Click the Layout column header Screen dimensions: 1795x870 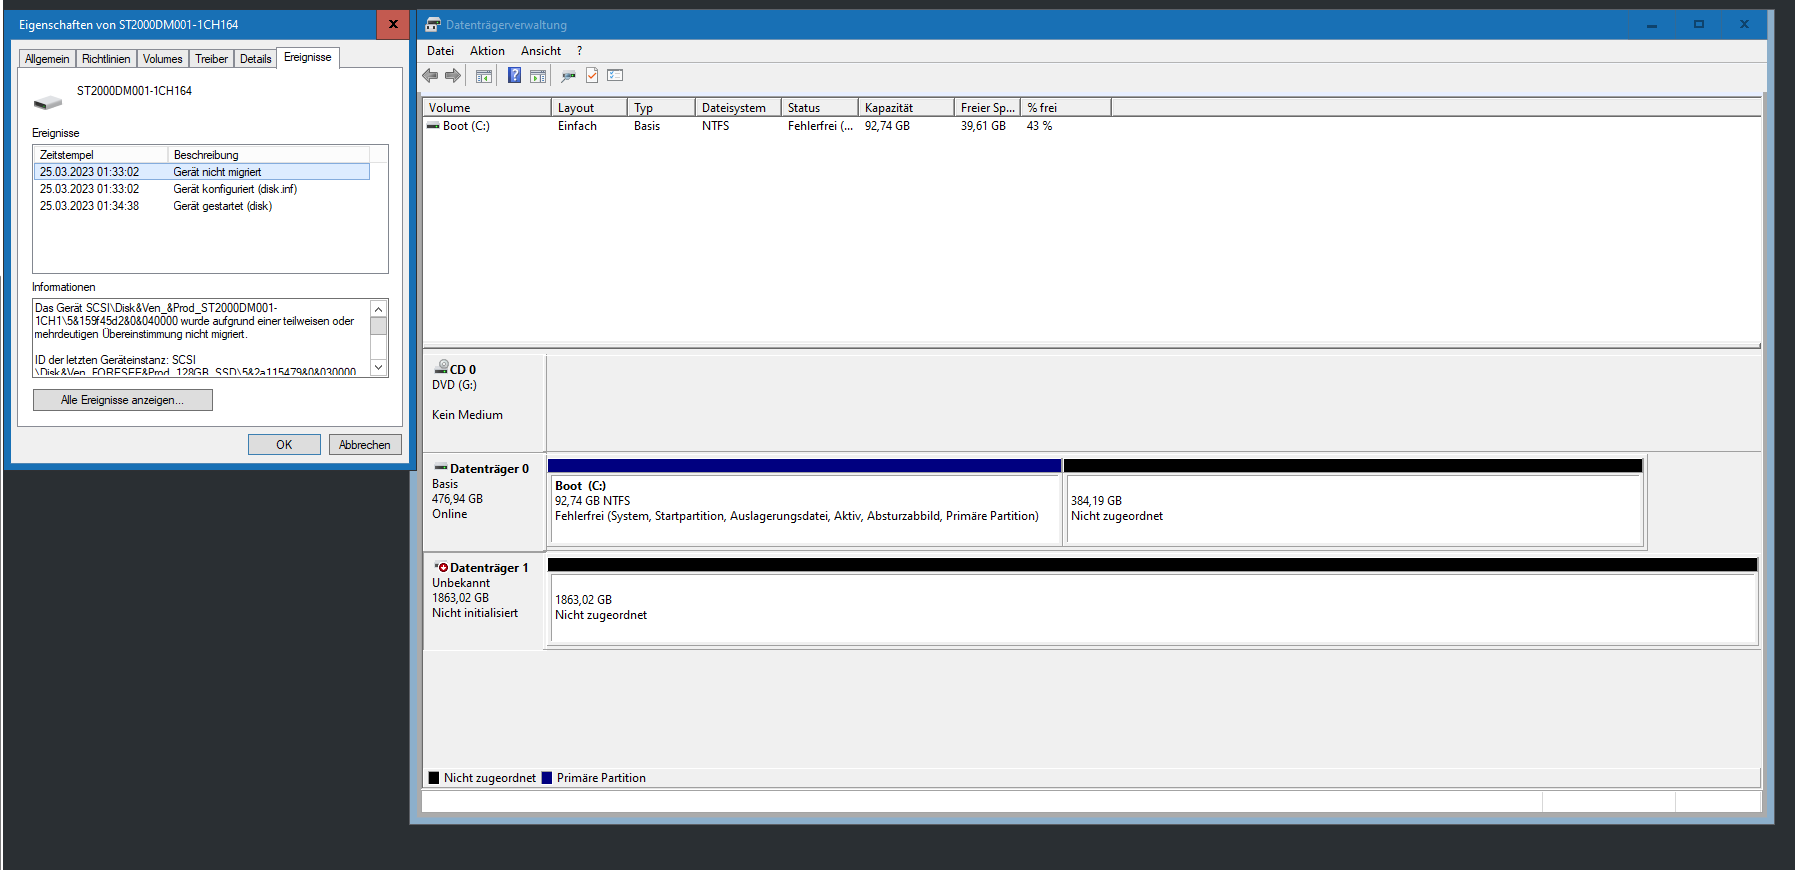tap(589, 108)
